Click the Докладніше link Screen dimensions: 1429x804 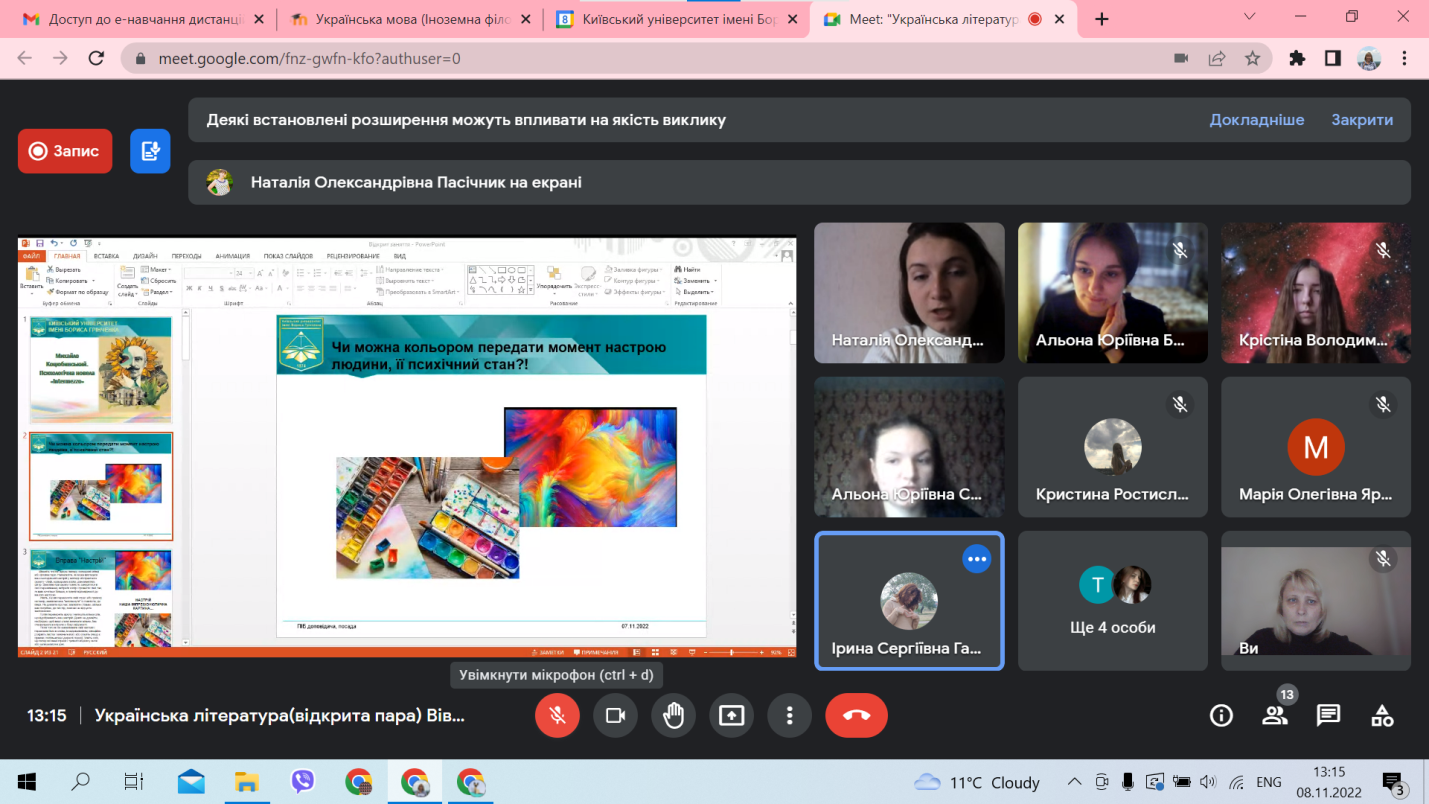1256,120
